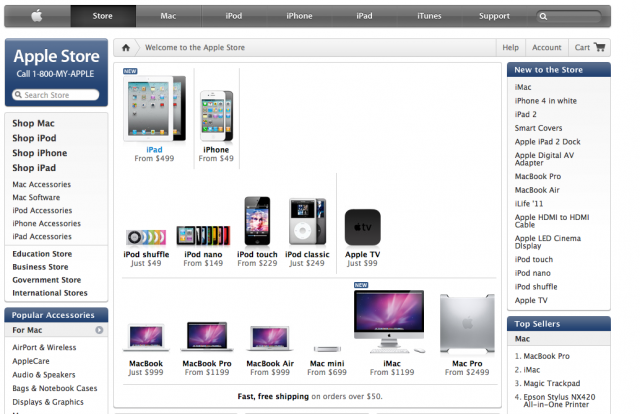Click the shopping cart icon

tap(600, 47)
